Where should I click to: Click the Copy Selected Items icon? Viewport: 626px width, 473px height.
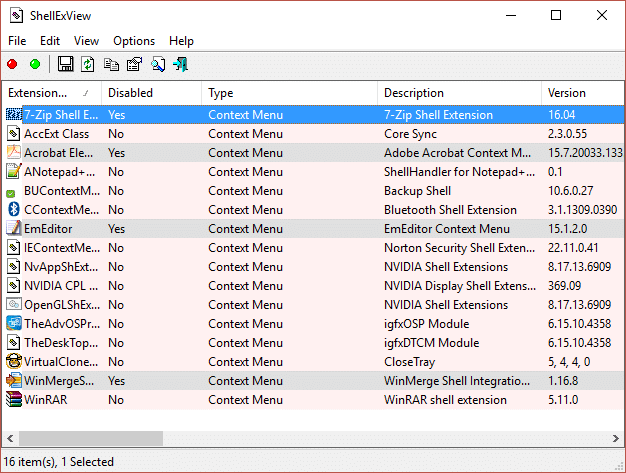pos(111,65)
